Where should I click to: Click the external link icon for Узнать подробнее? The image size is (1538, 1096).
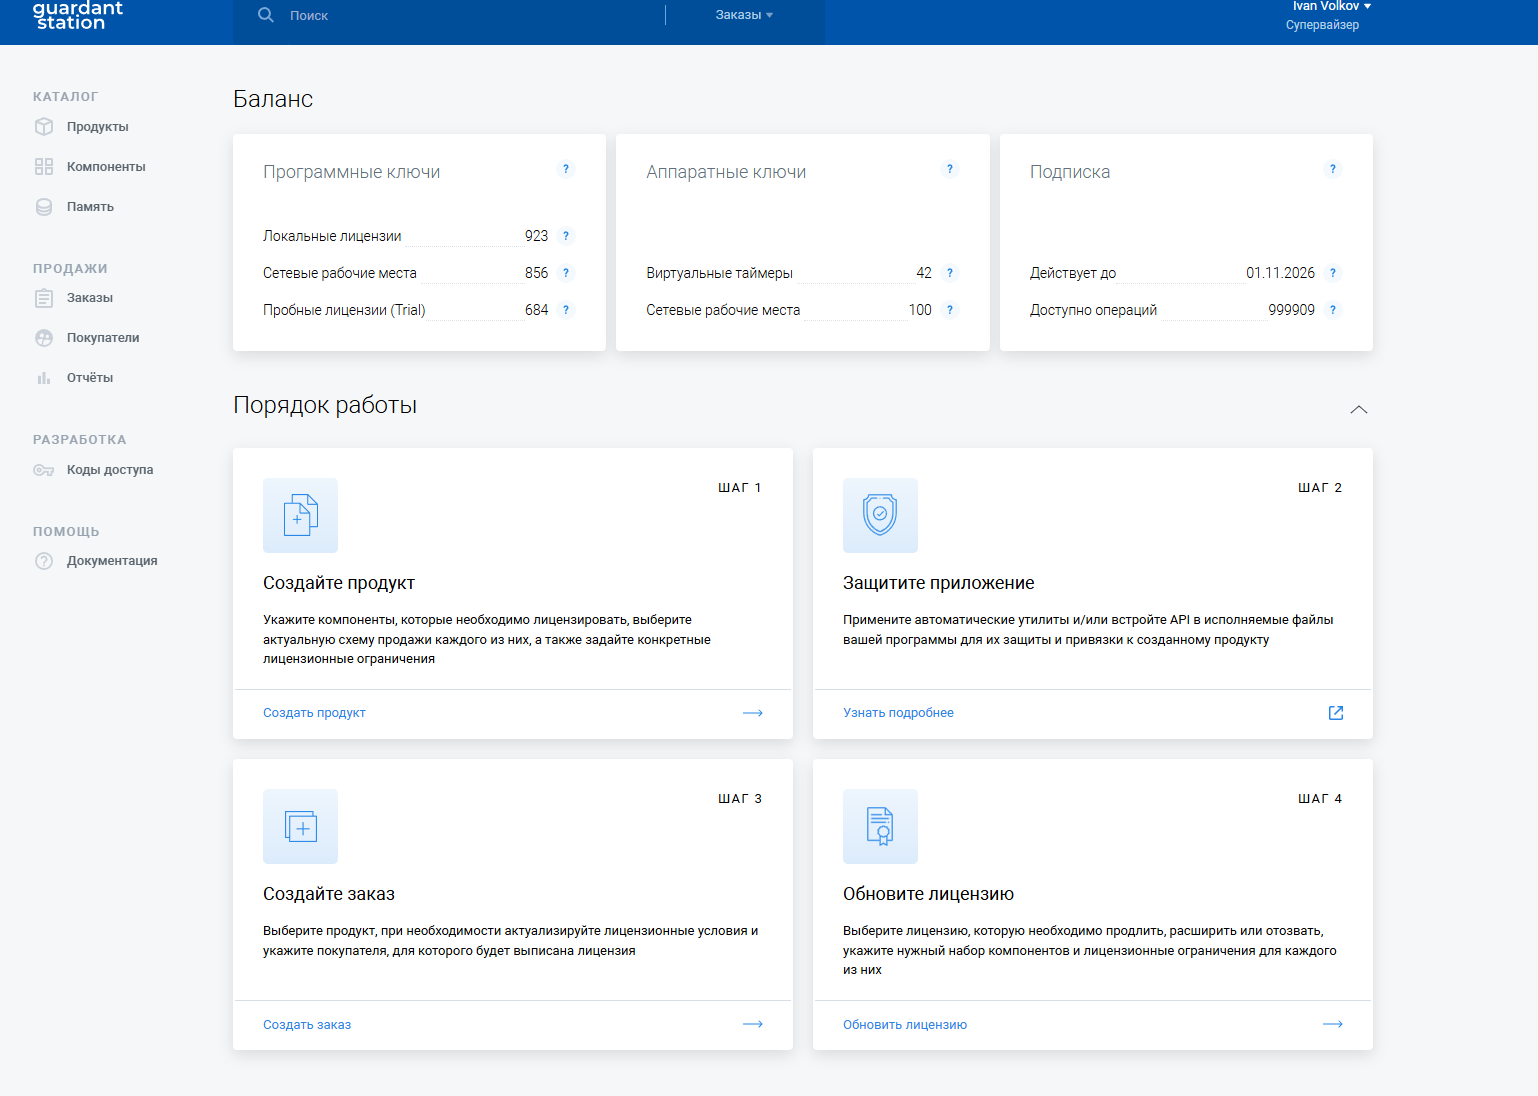1335,713
